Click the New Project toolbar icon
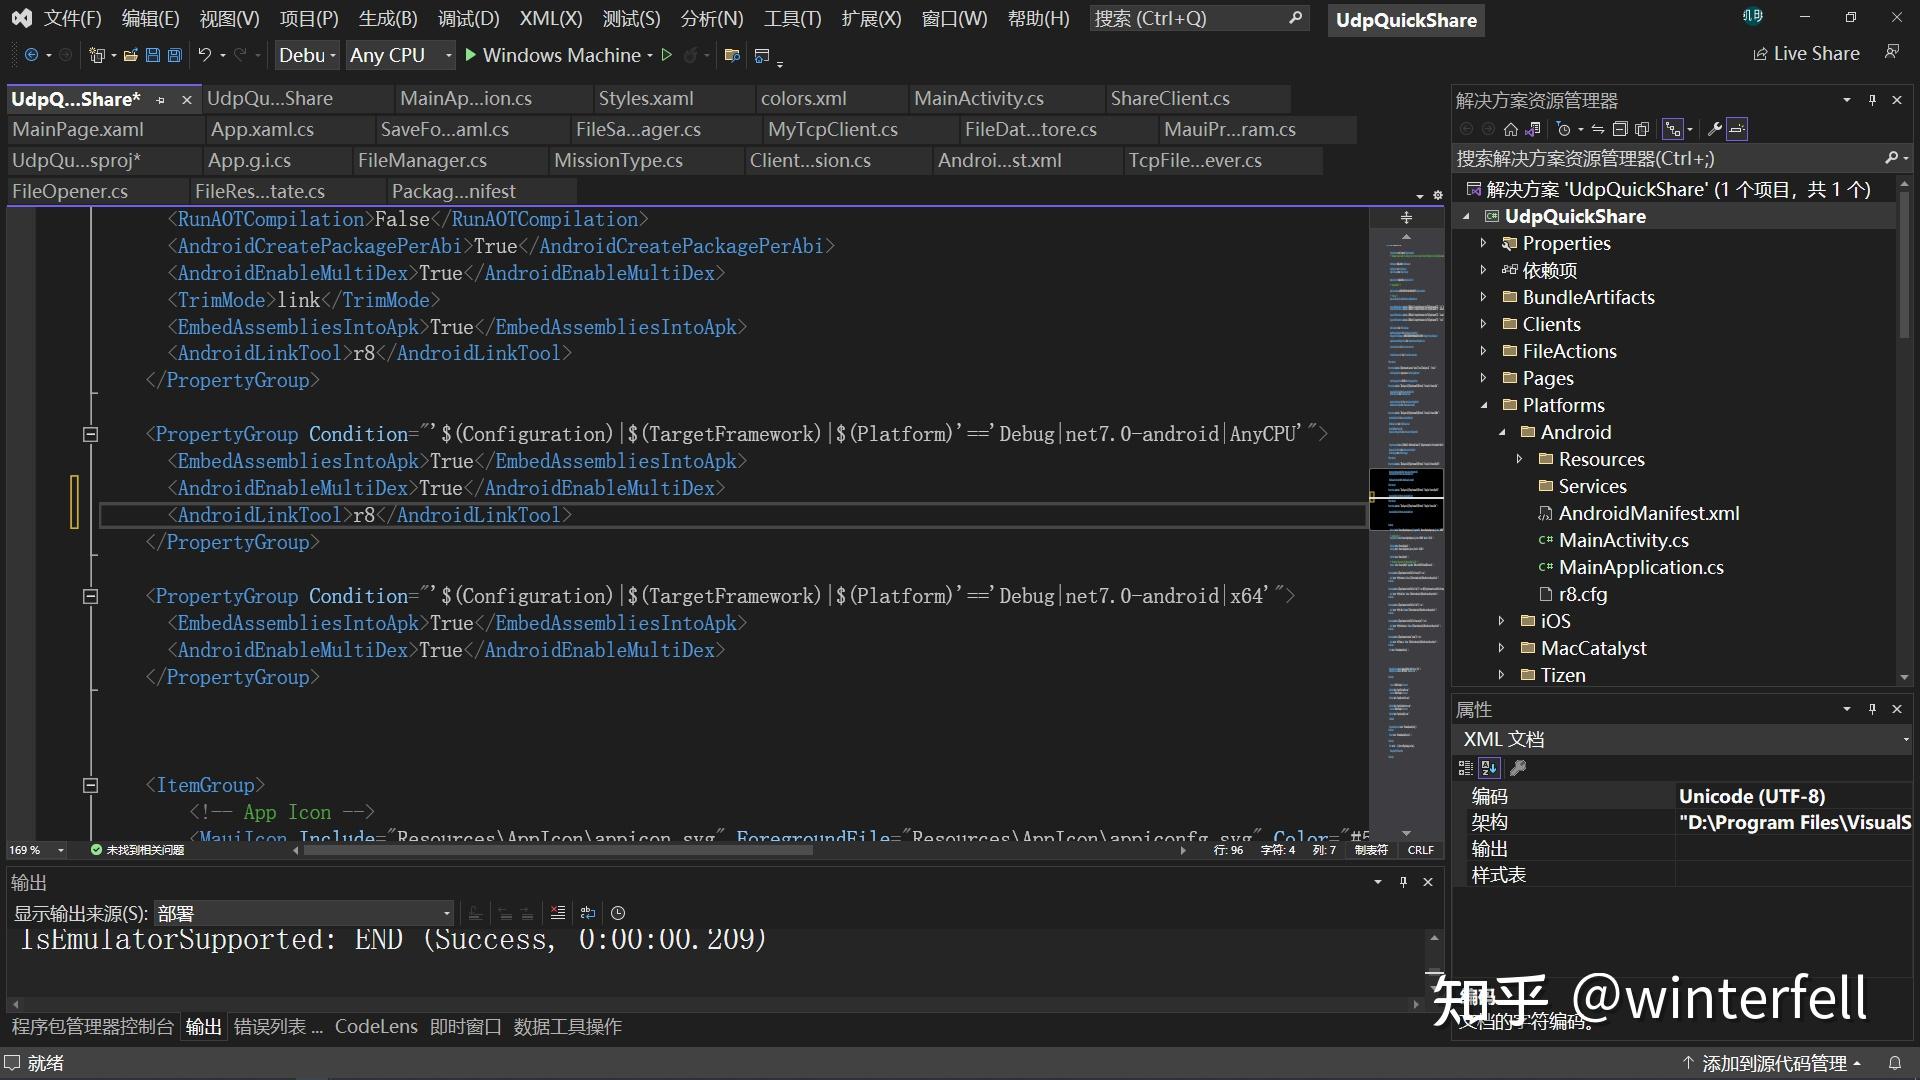The width and height of the screenshot is (1920, 1080). [x=97, y=55]
